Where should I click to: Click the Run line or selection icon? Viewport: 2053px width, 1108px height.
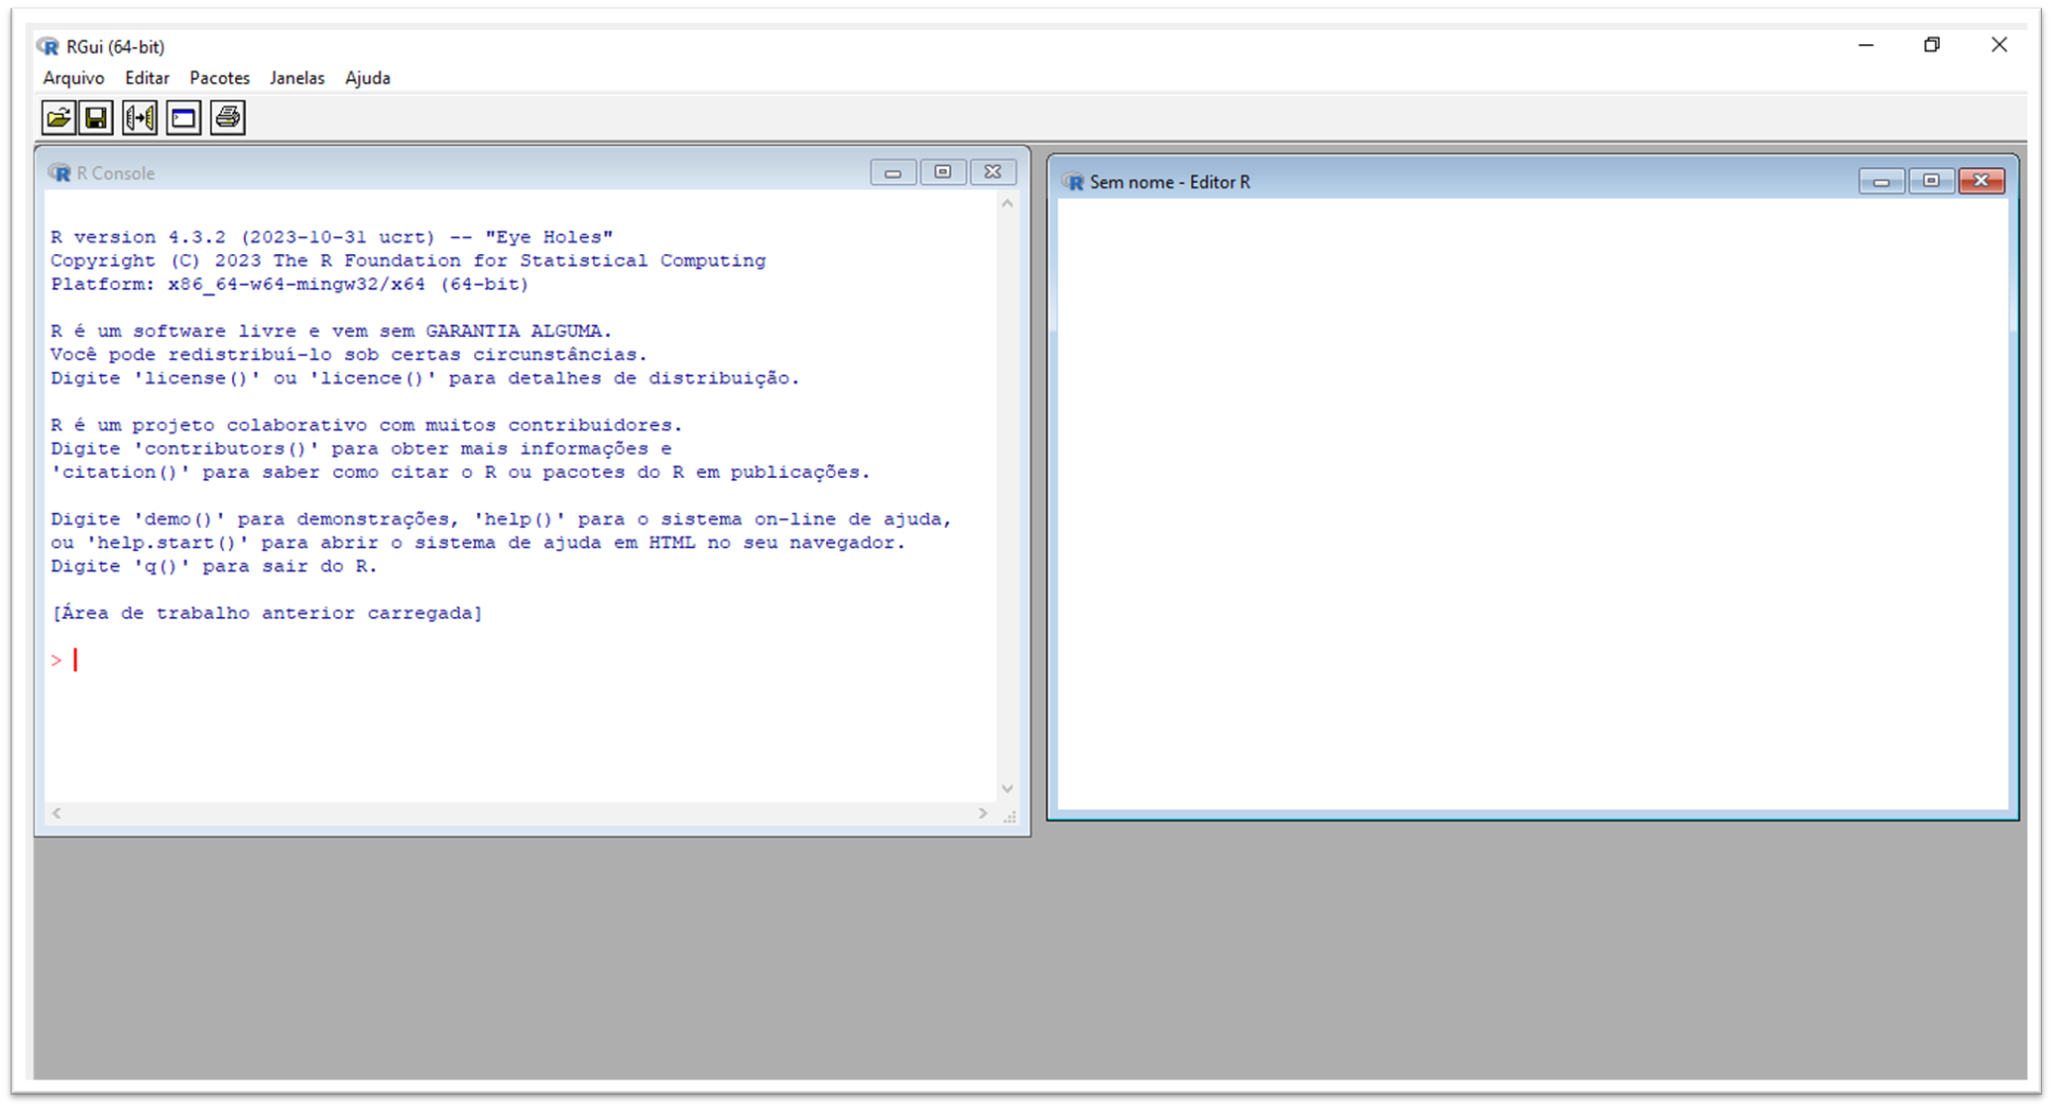coord(140,118)
